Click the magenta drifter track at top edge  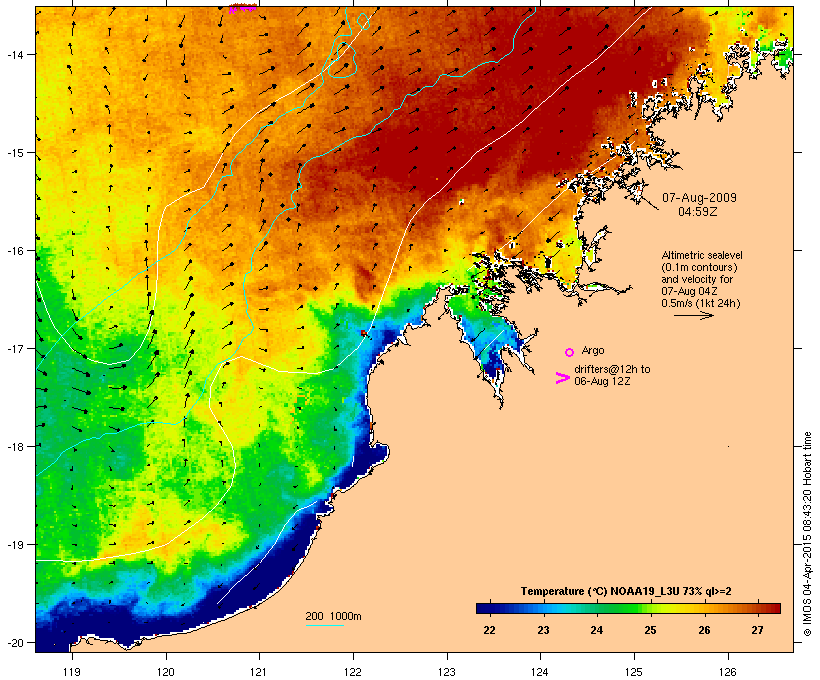click(x=244, y=7)
